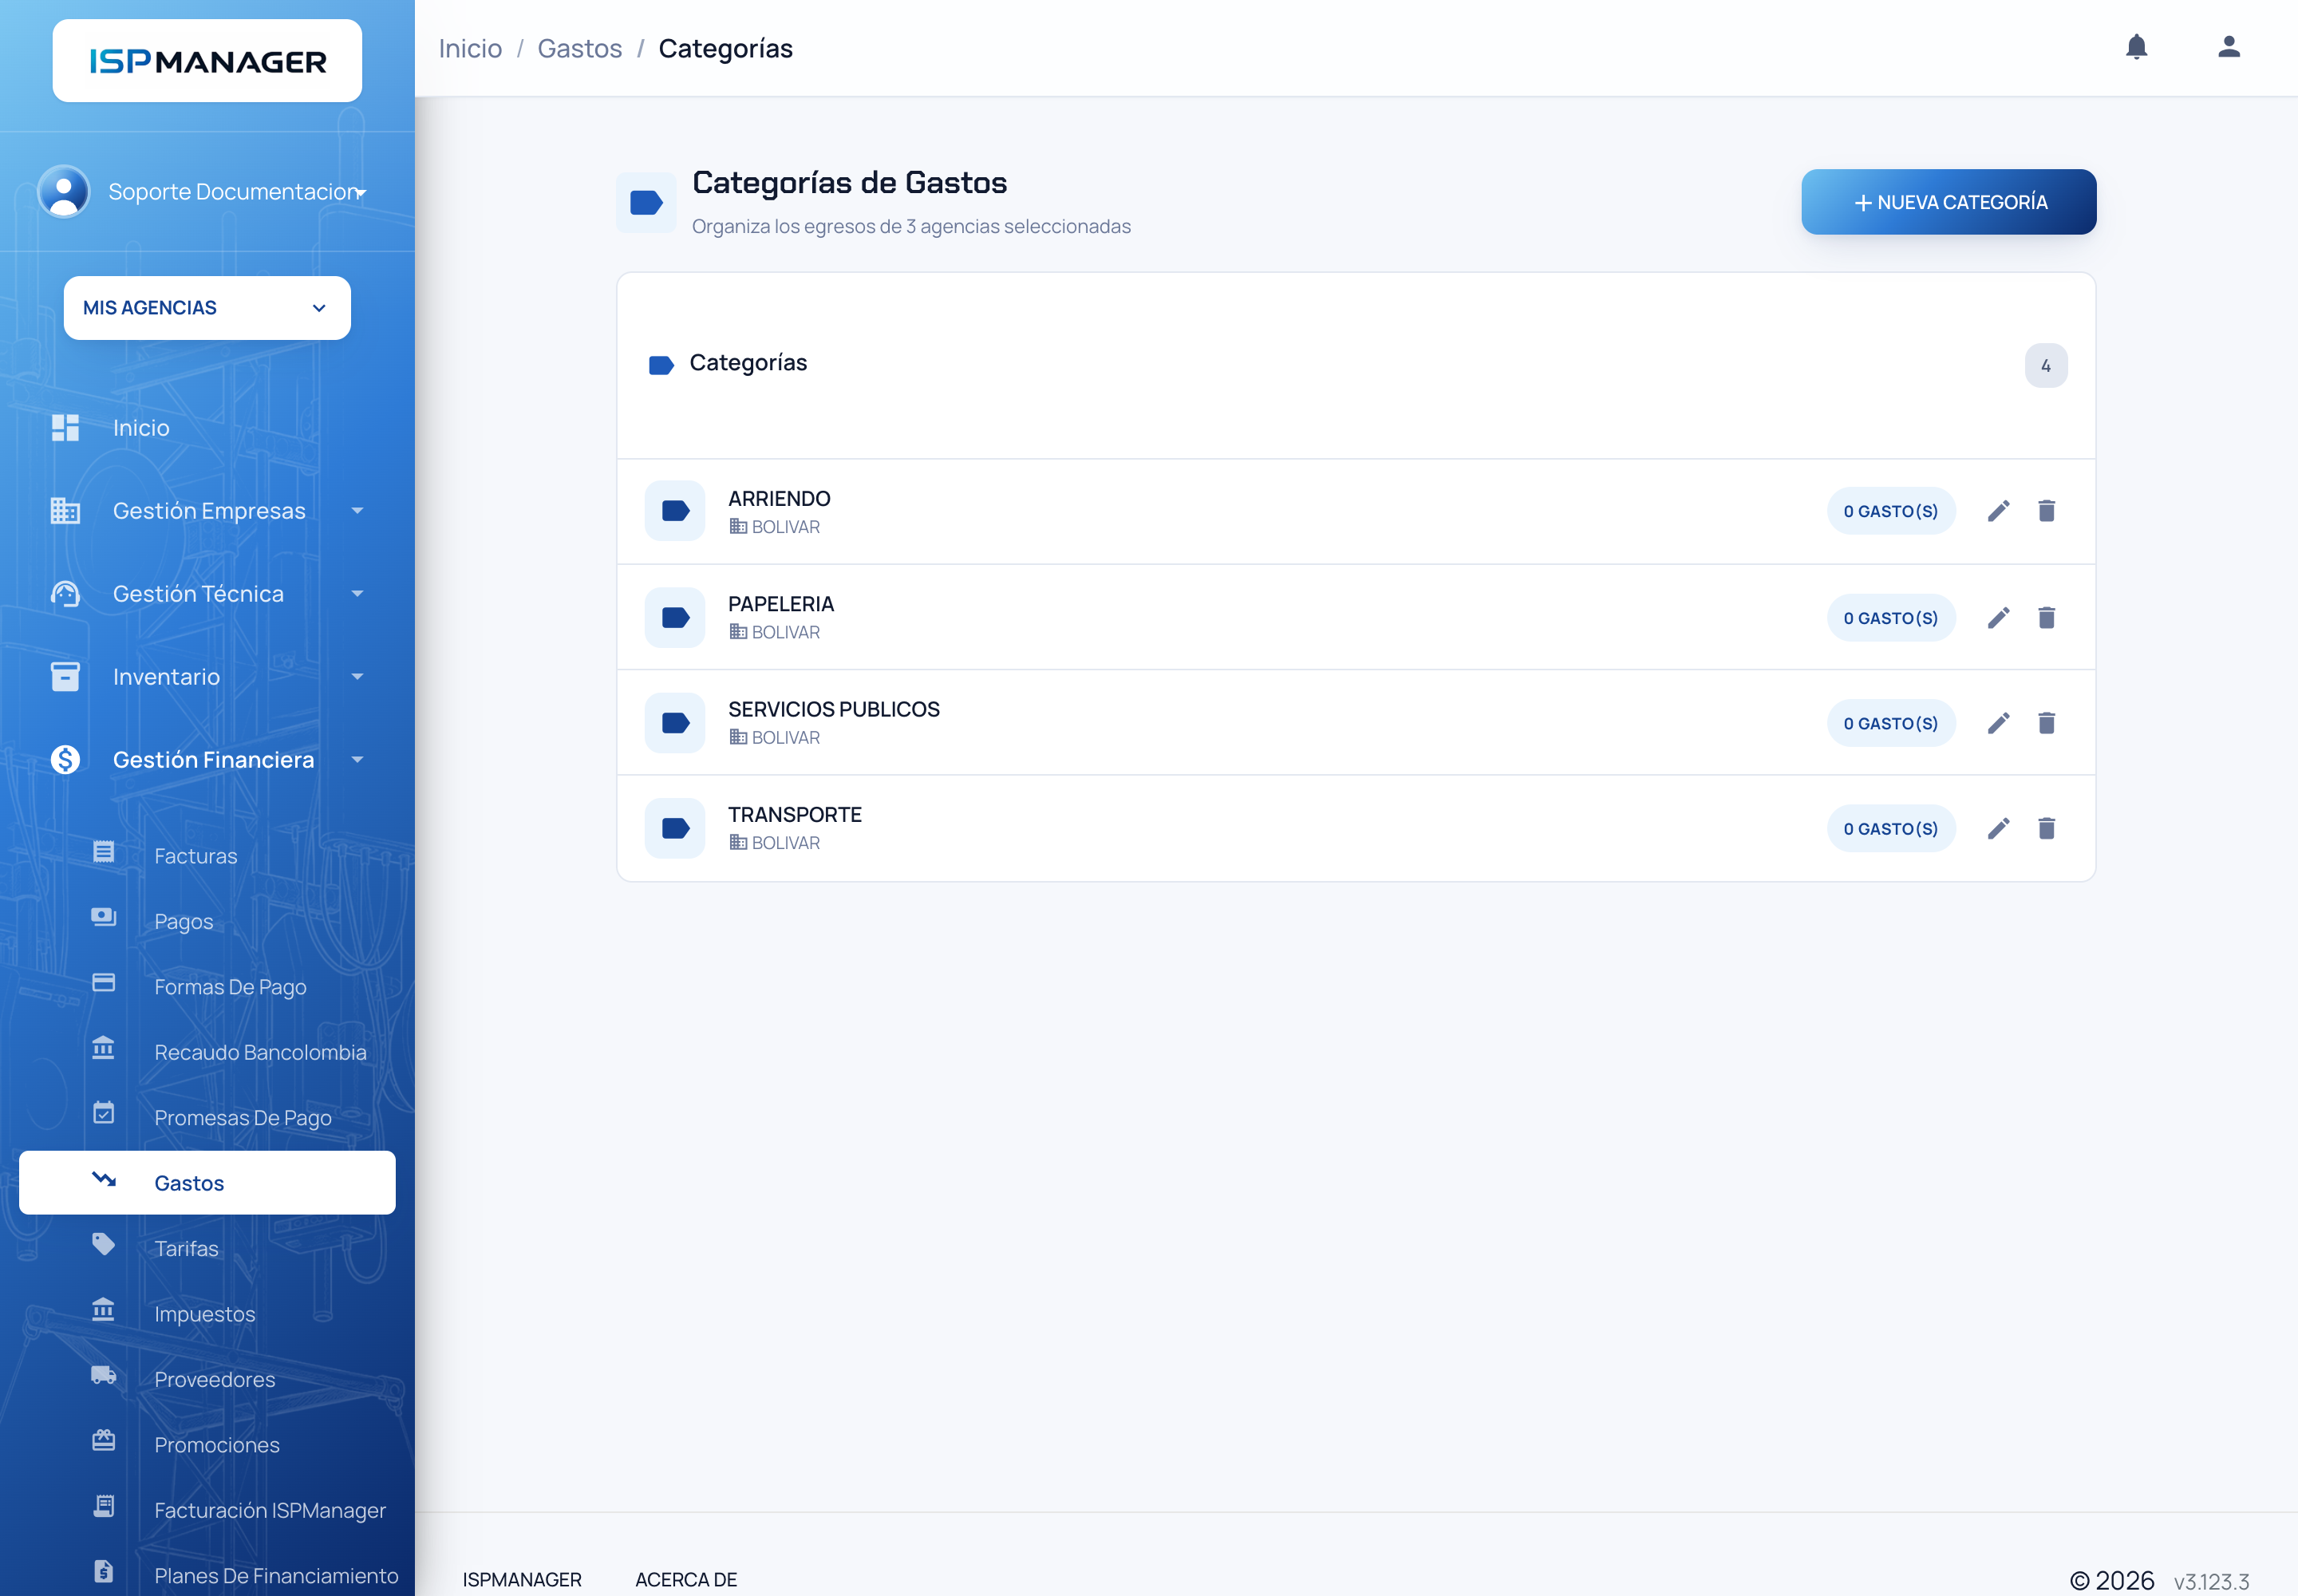Screen dimensions: 2298x1596
Task: Click the ARRIENDO tag icon
Action: pyautogui.click(x=675, y=511)
